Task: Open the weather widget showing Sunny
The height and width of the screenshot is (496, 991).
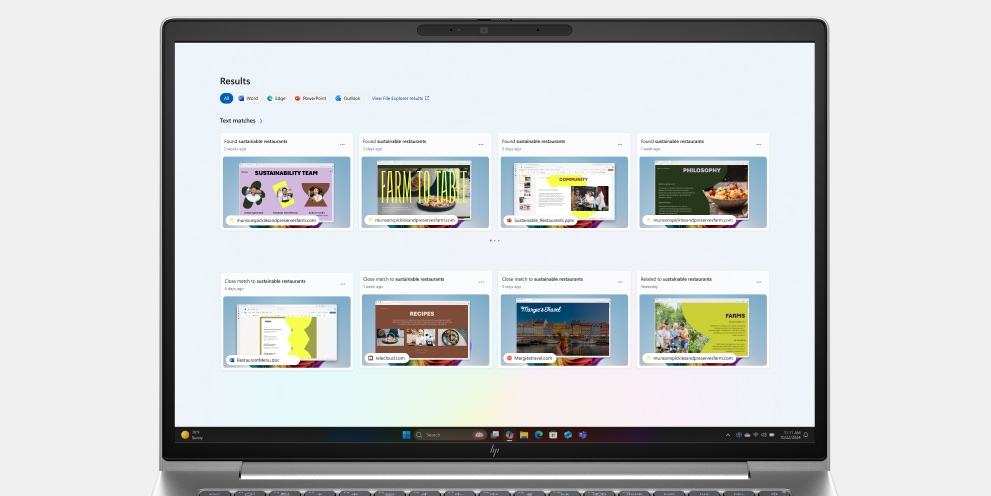Action: (x=193, y=435)
